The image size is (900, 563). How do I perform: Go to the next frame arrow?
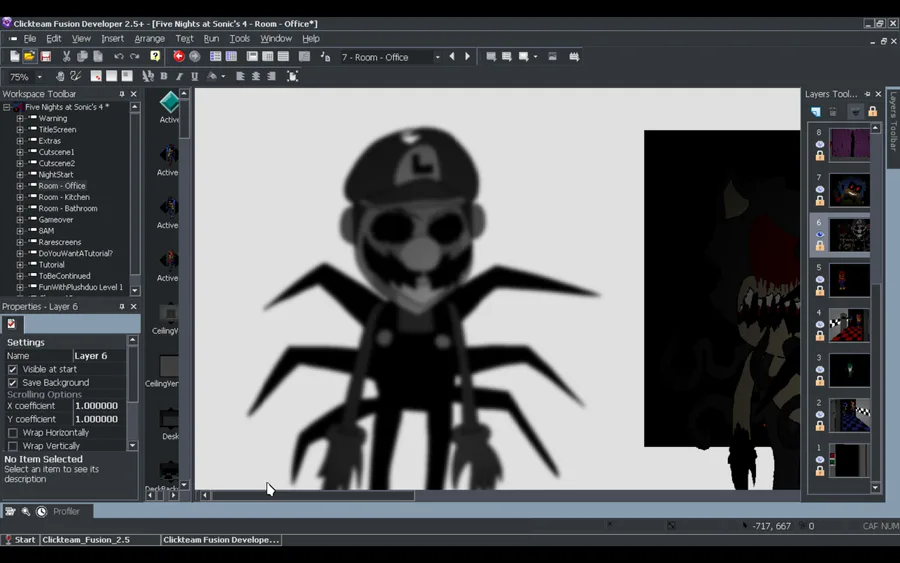coord(467,57)
